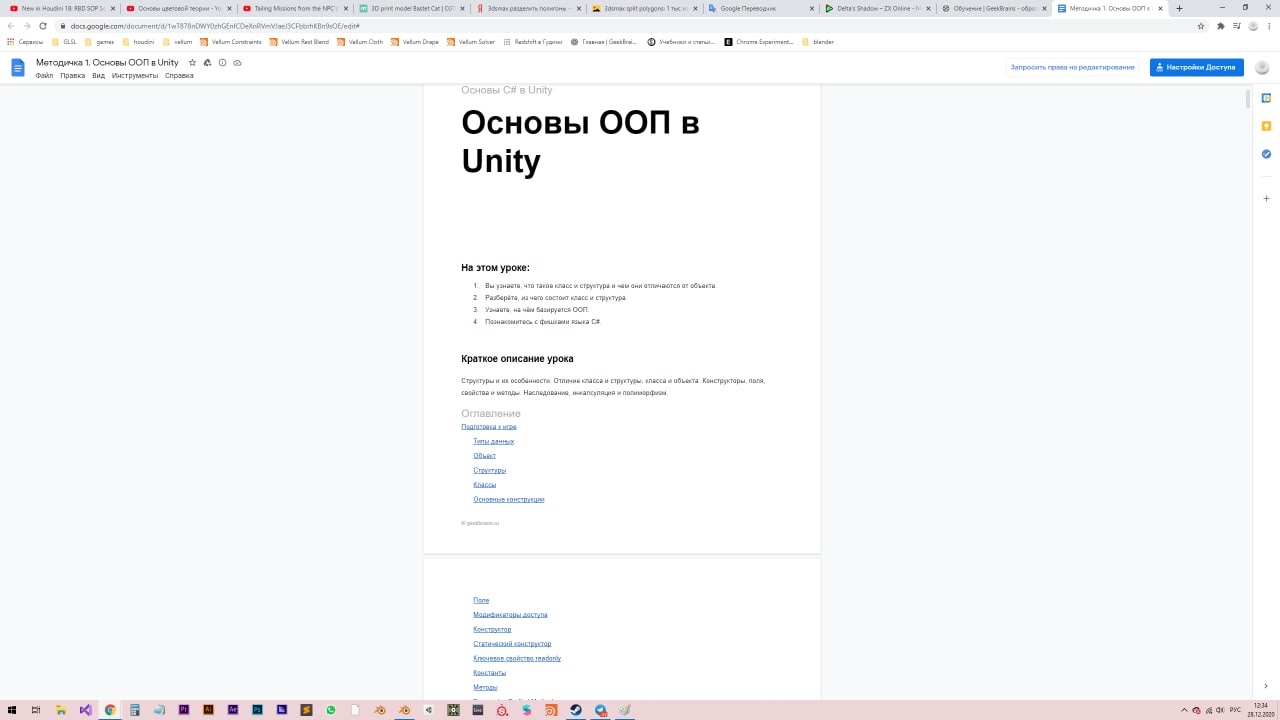Screen dimensions: 1280x720
Task: Click the document title Методичка 1
Action: click(107, 63)
